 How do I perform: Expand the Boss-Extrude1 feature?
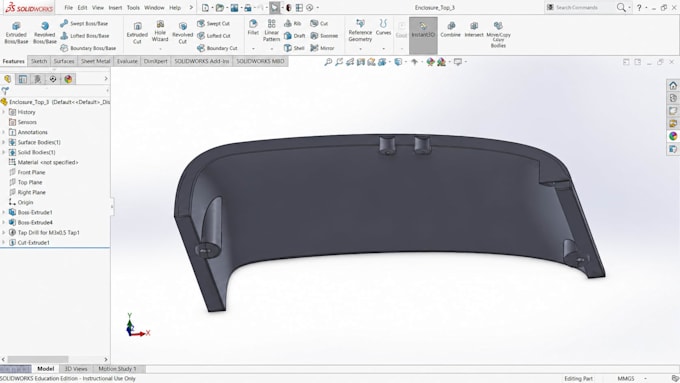click(4, 212)
